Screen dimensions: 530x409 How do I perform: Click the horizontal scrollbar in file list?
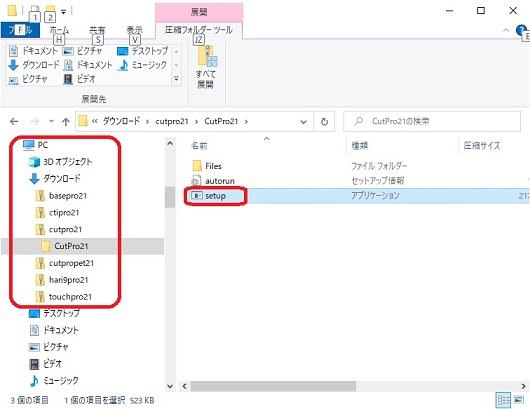(x=273, y=386)
